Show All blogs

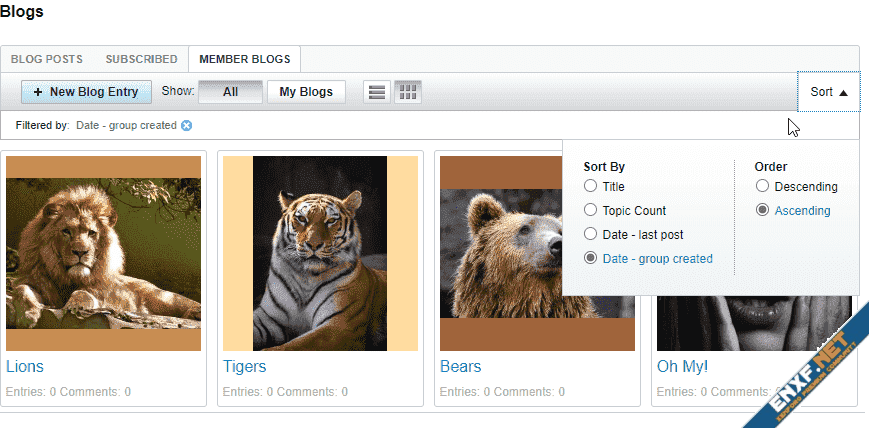pyautogui.click(x=230, y=92)
